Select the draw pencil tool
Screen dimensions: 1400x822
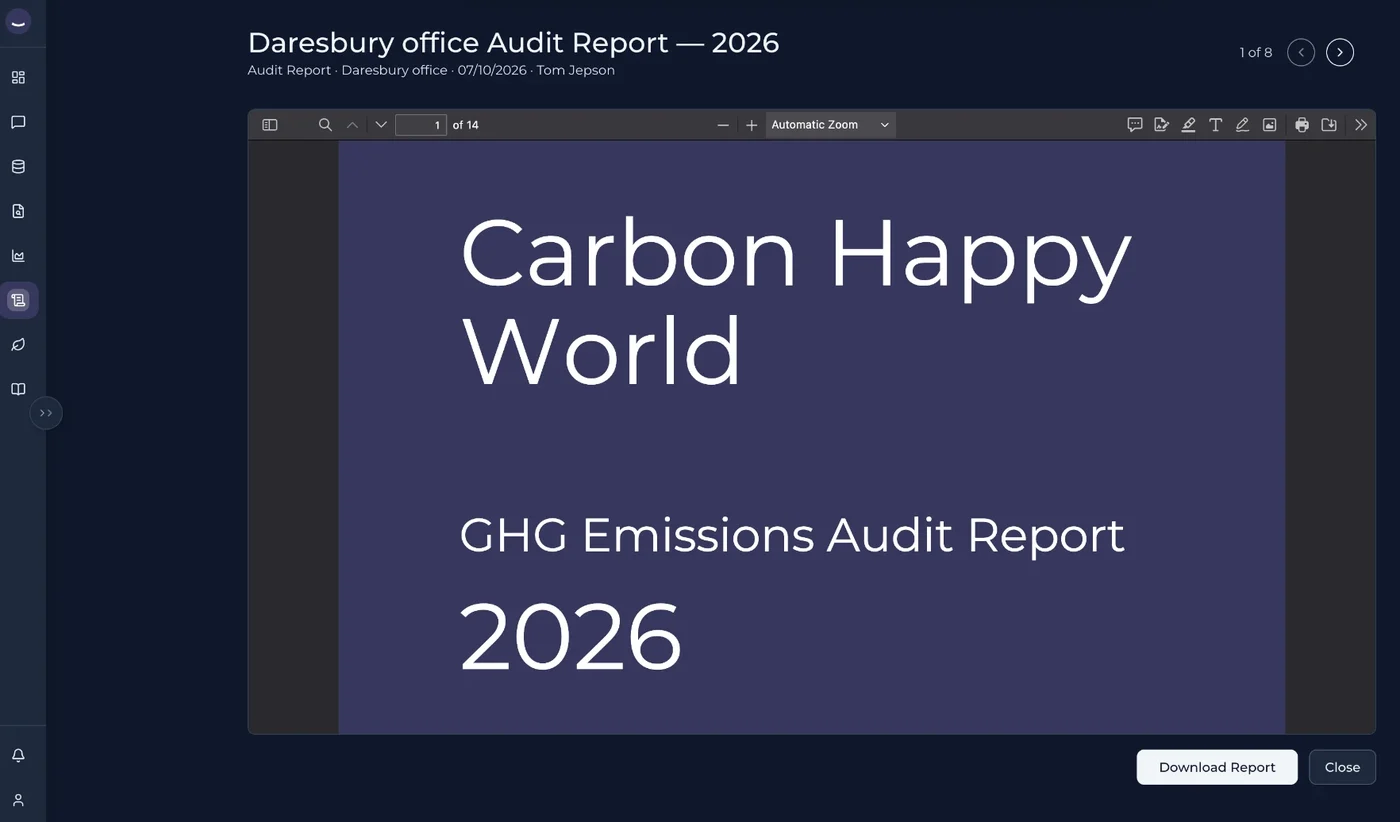coord(1242,125)
